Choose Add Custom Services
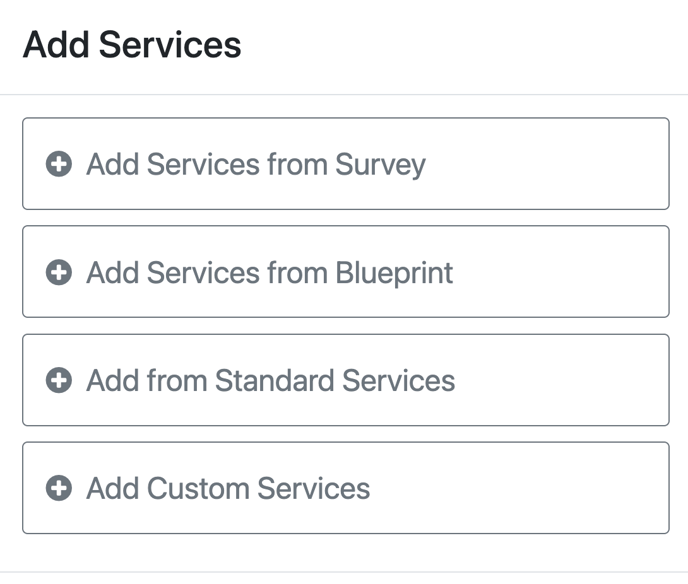Screen dimensions: 688x584 tap(346, 488)
